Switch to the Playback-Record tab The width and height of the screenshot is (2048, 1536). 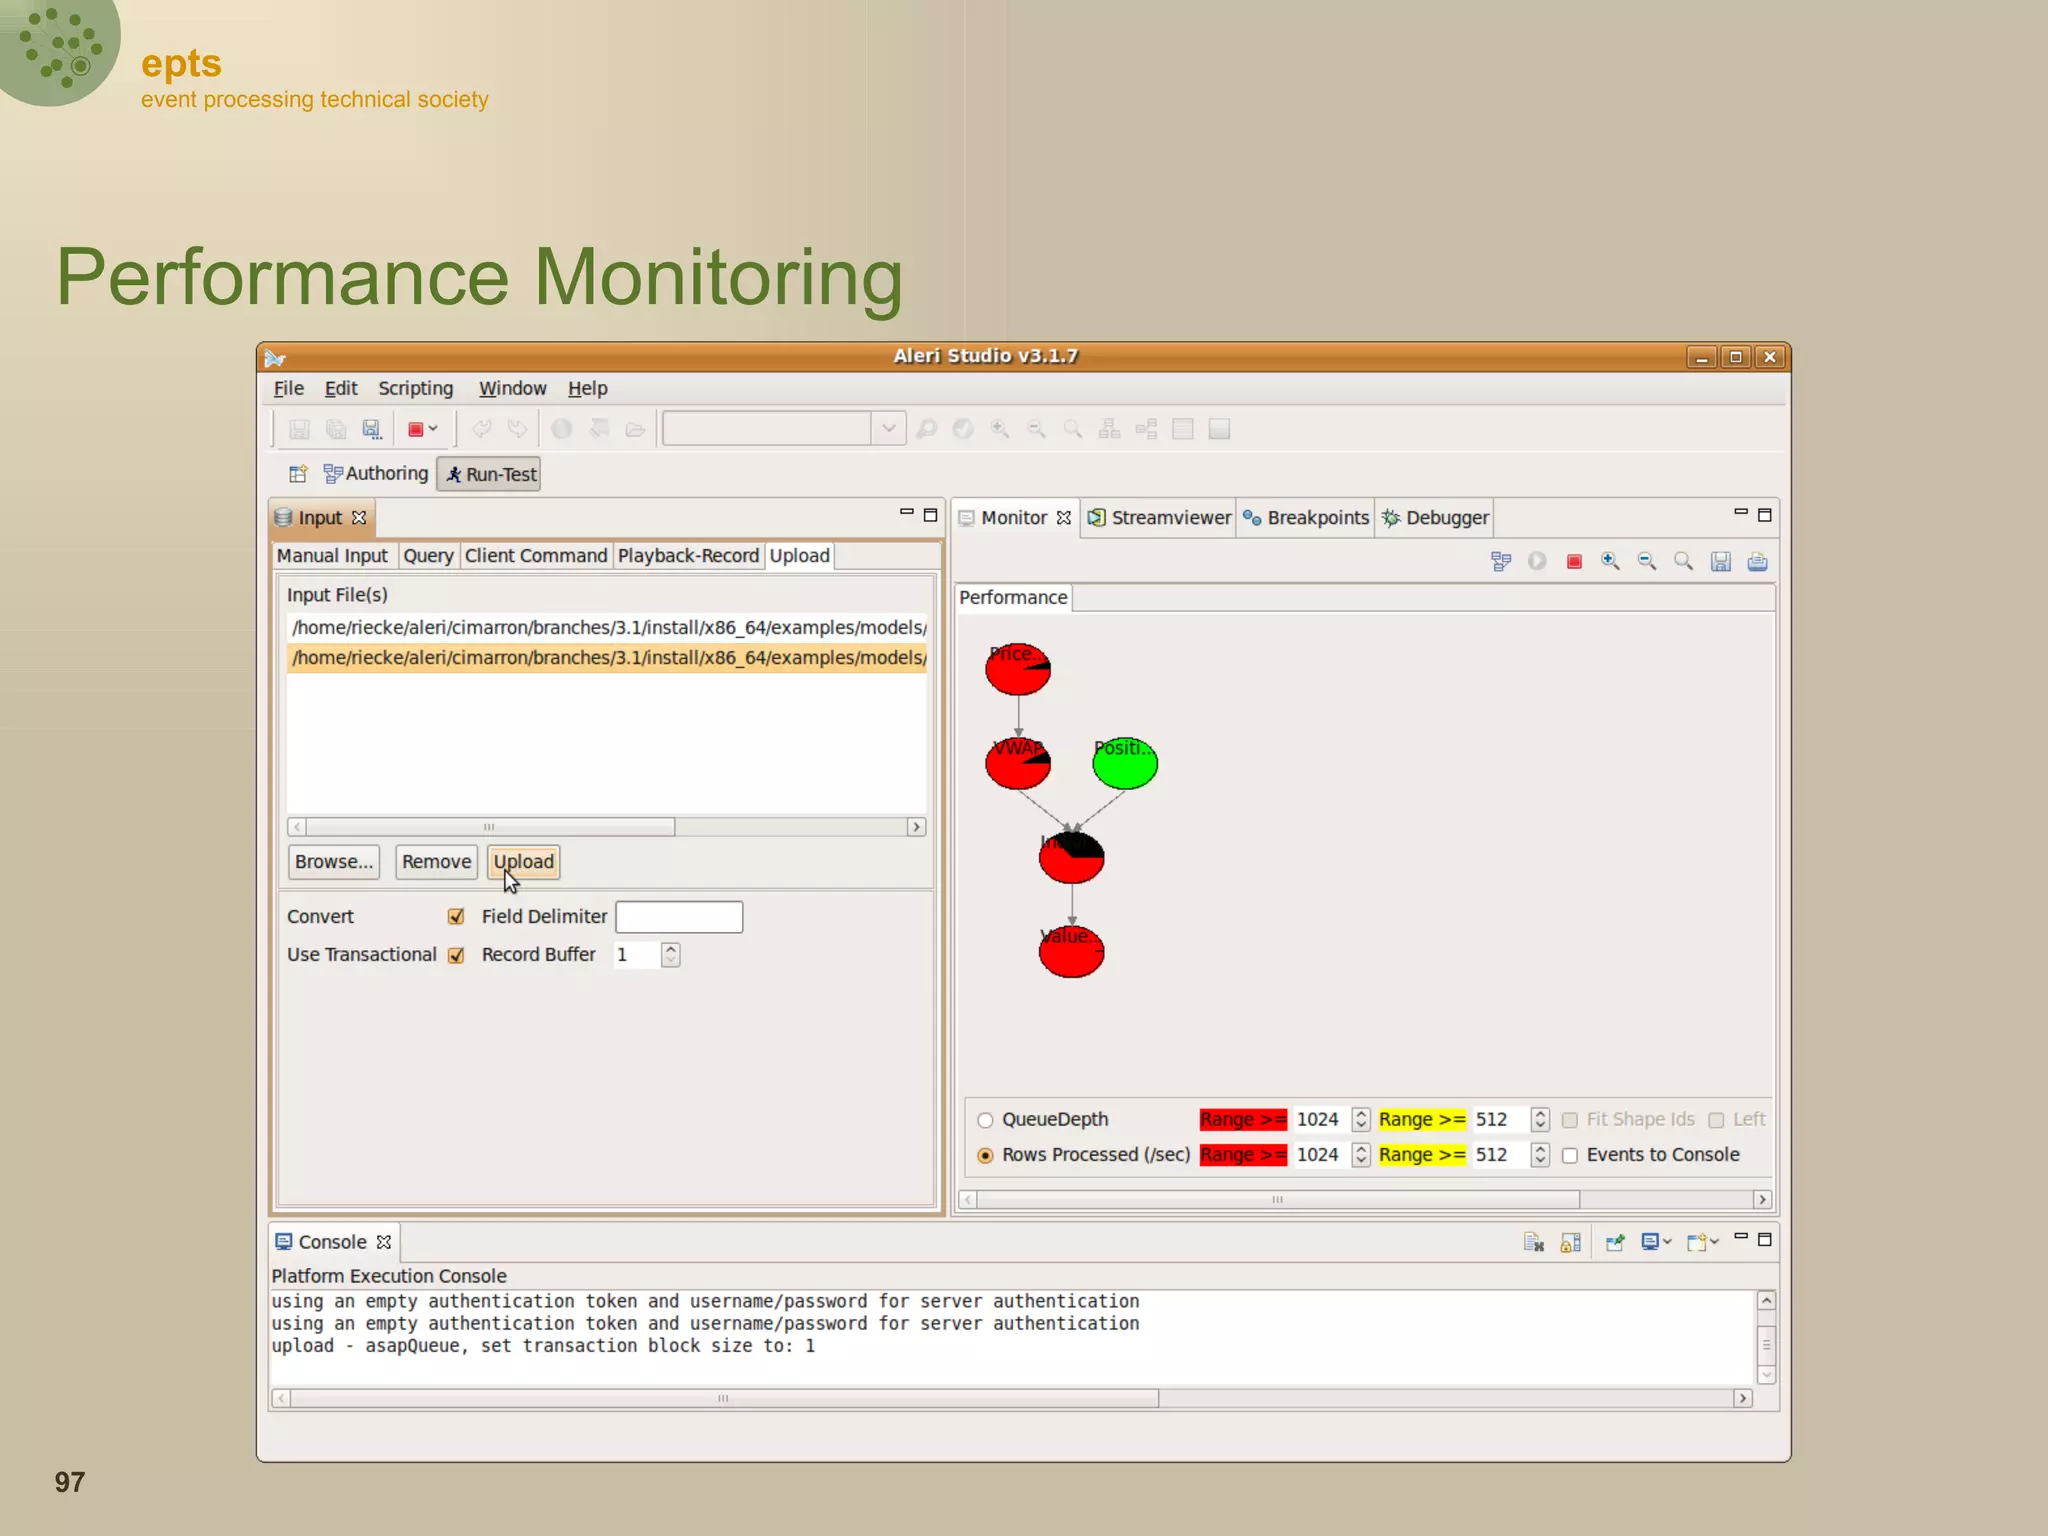point(688,556)
